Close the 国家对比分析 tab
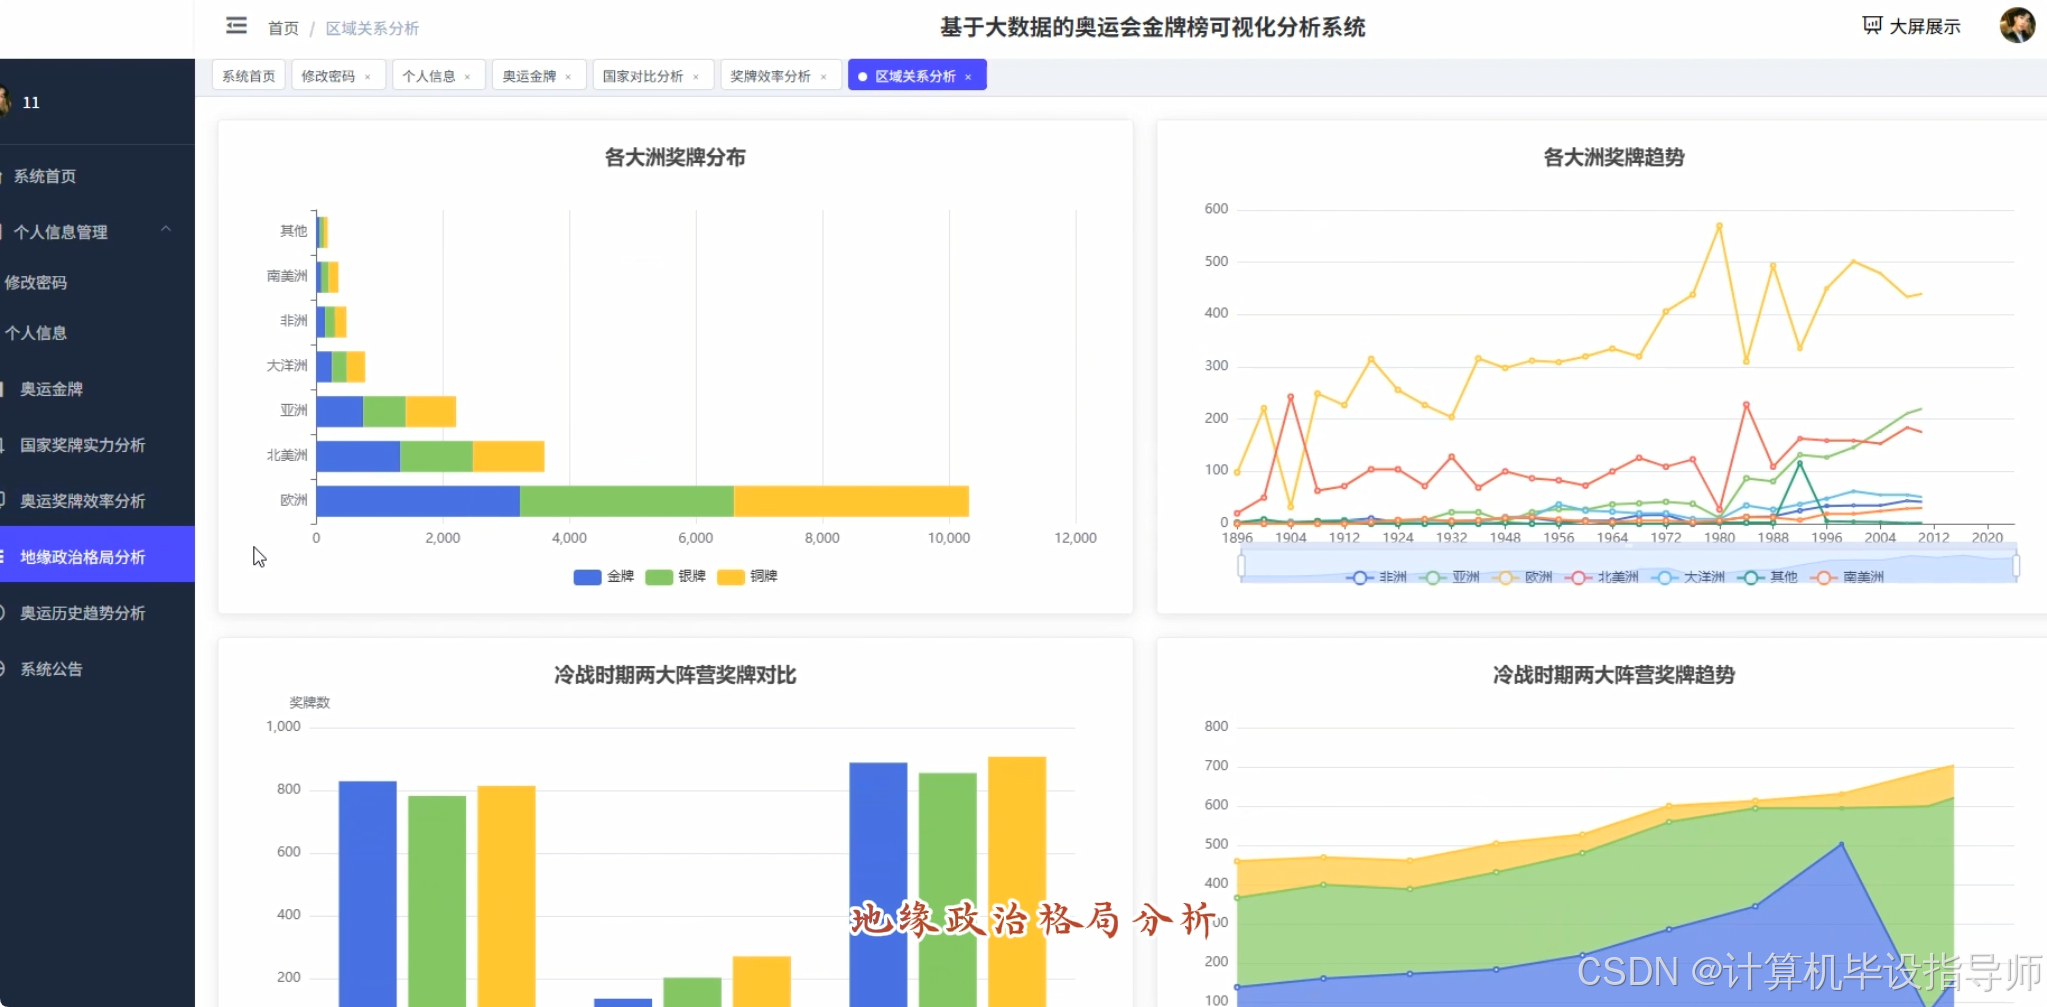The width and height of the screenshot is (2047, 1007). [x=696, y=77]
